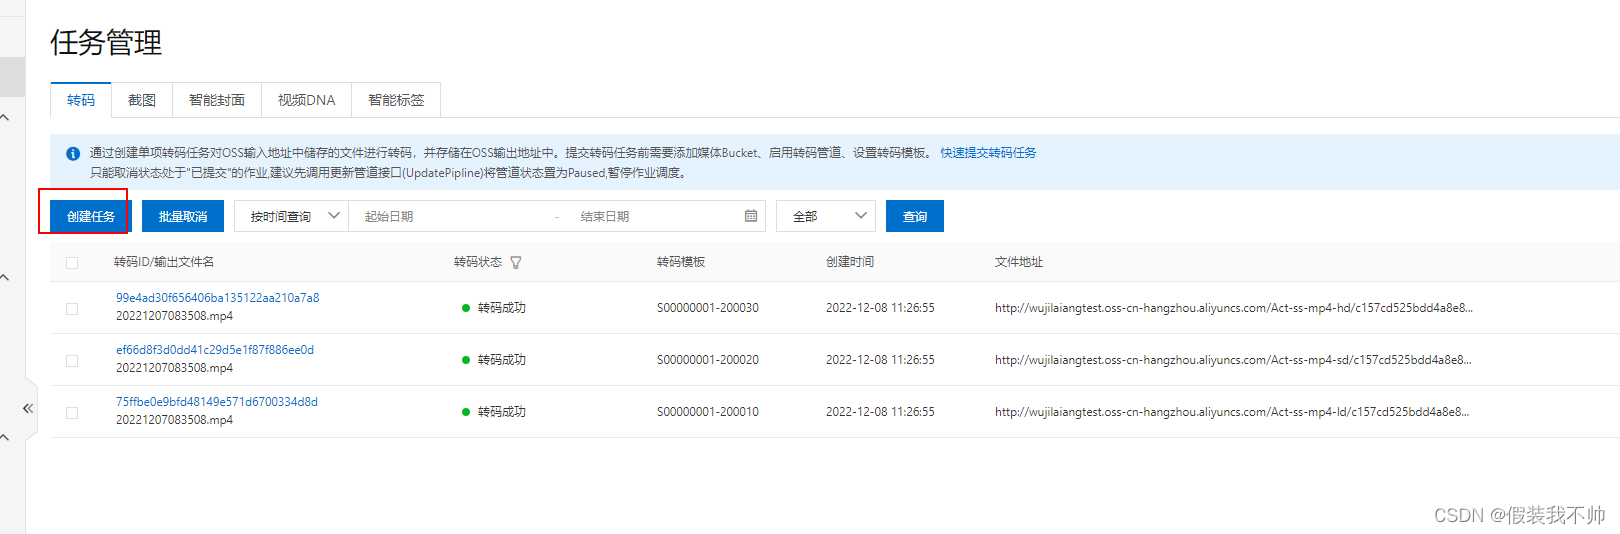
Task: Filter by 转码状态 funnel icon
Action: pos(516,263)
